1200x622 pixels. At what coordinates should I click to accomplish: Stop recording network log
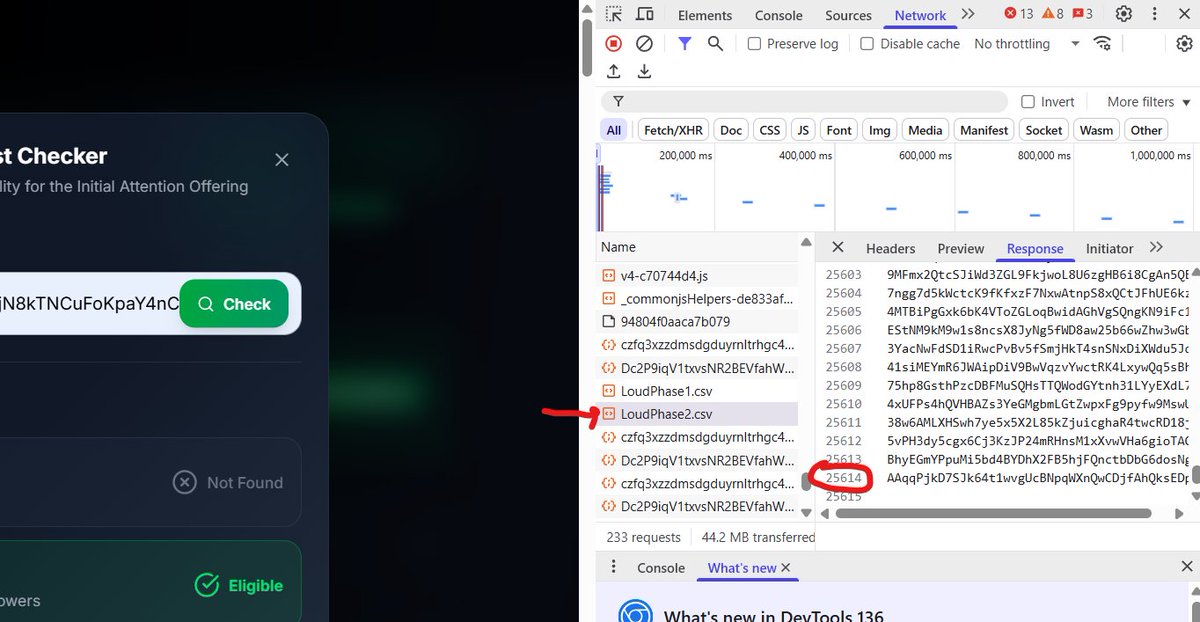coord(613,43)
